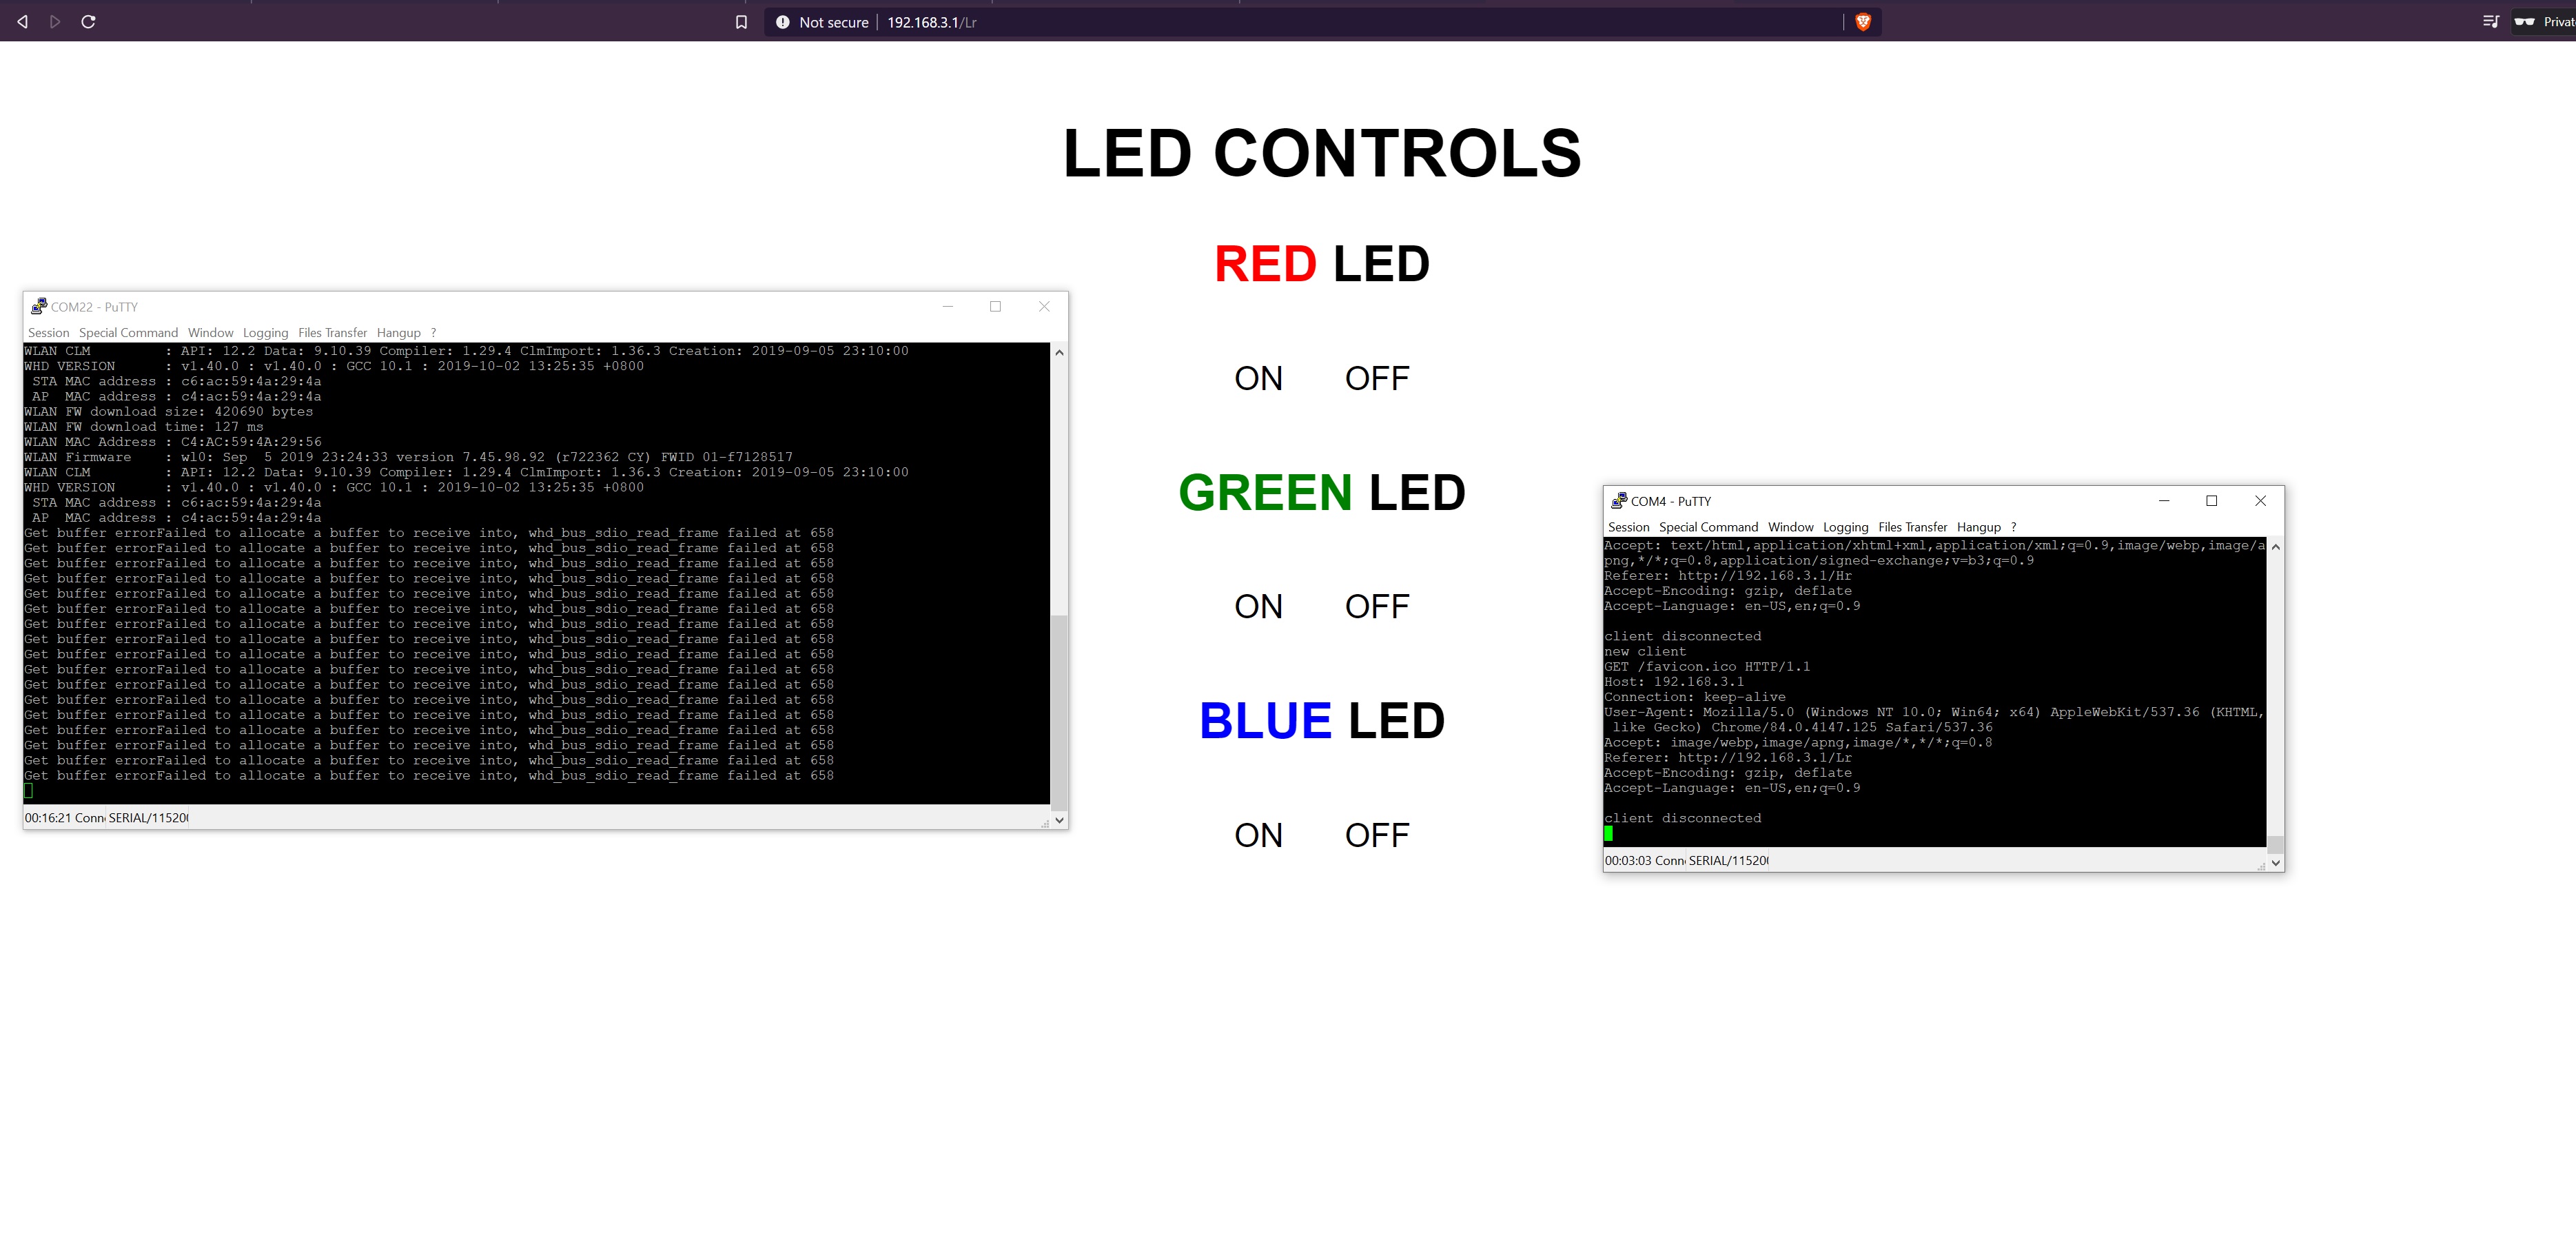Go back with the browser back arrow
This screenshot has height=1233, width=2576.
click(22, 22)
